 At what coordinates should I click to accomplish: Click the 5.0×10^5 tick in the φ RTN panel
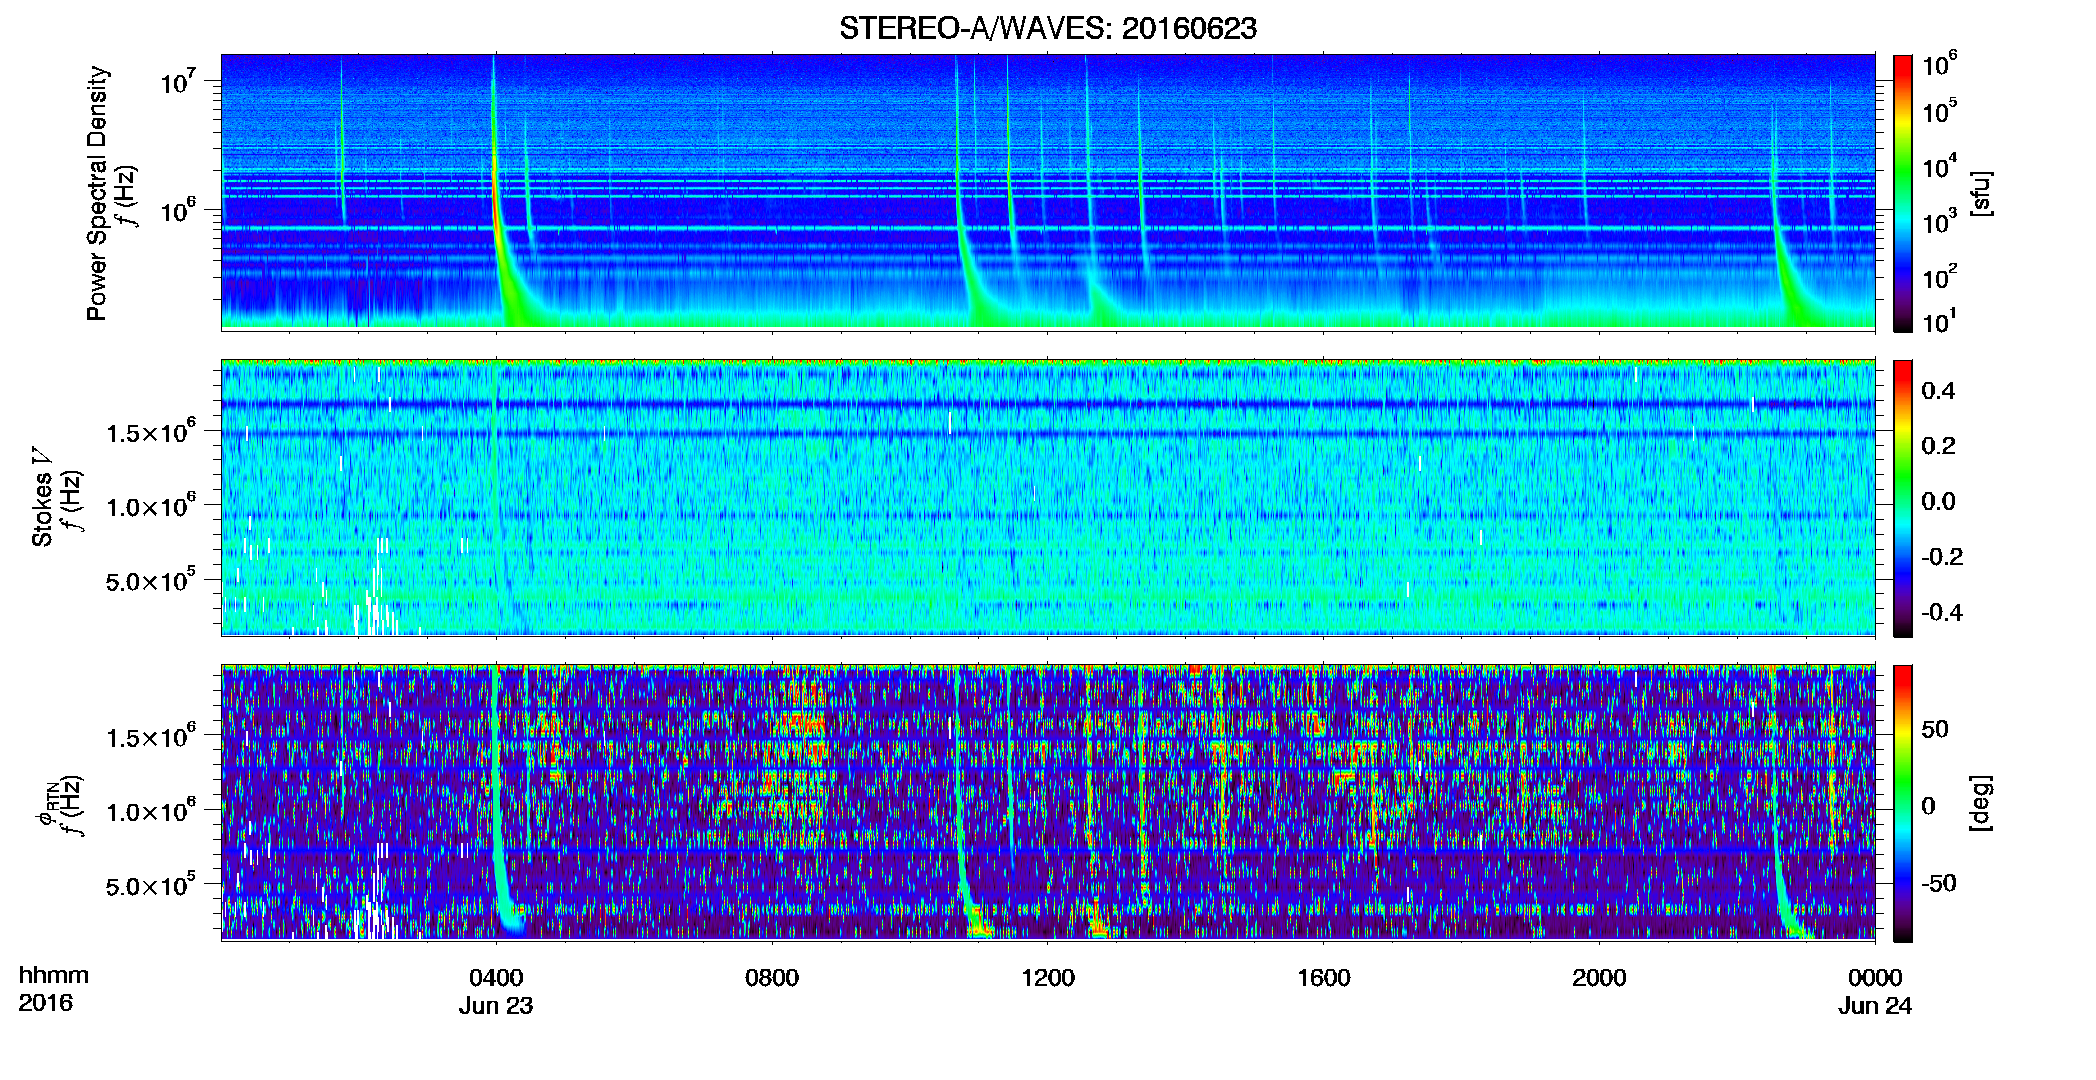tap(151, 885)
